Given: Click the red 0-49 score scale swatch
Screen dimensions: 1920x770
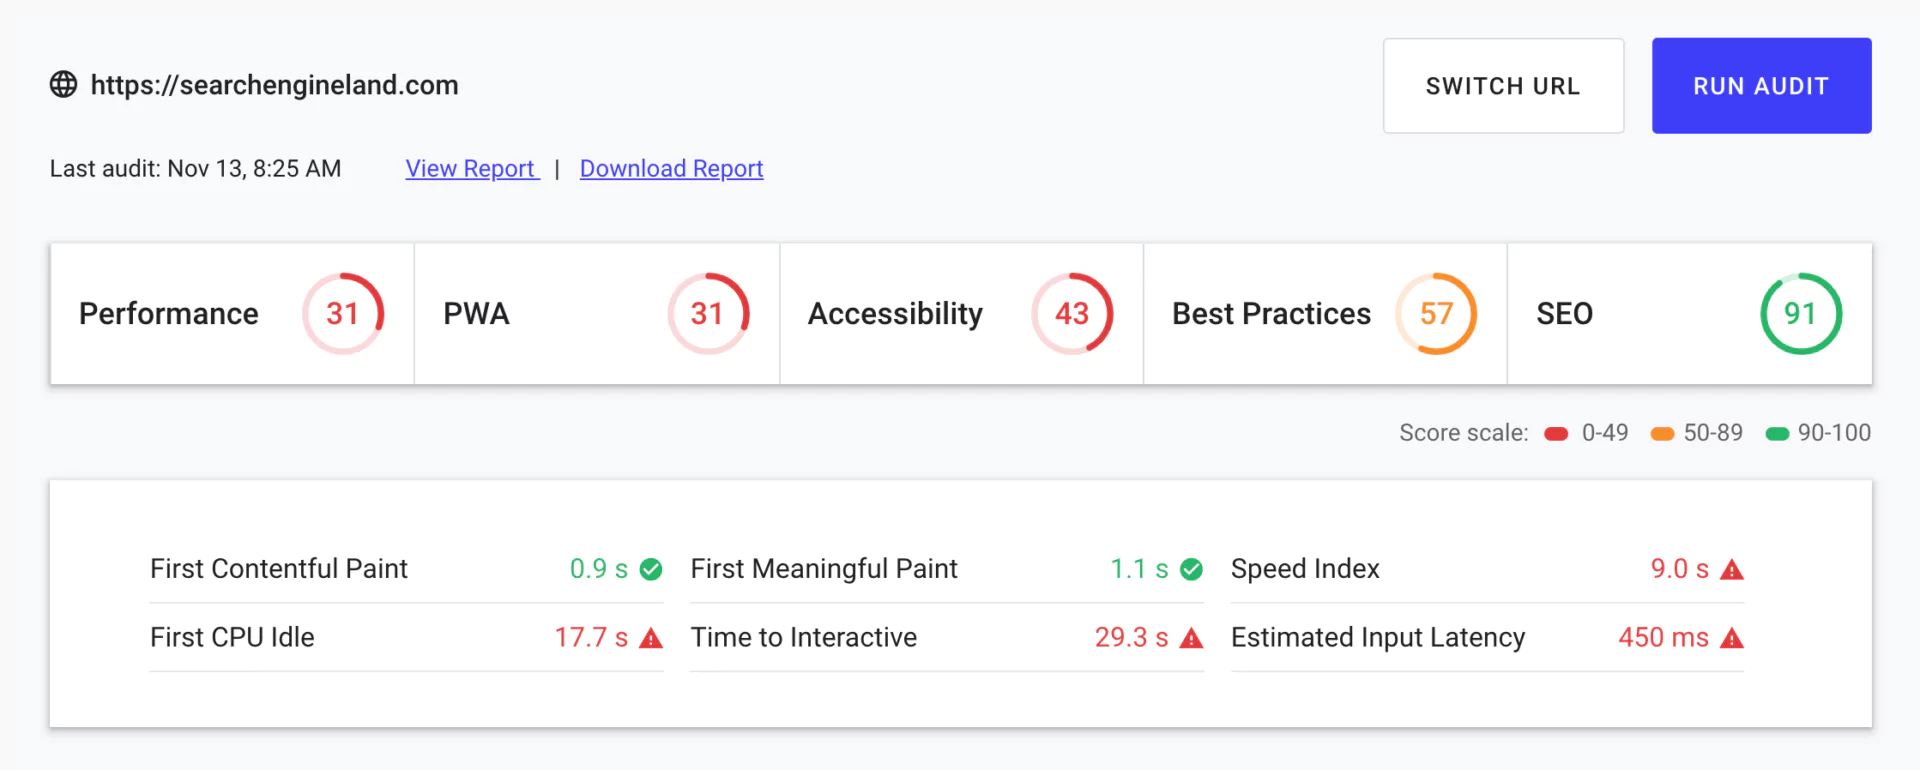Looking at the screenshot, I should [x=1556, y=434].
